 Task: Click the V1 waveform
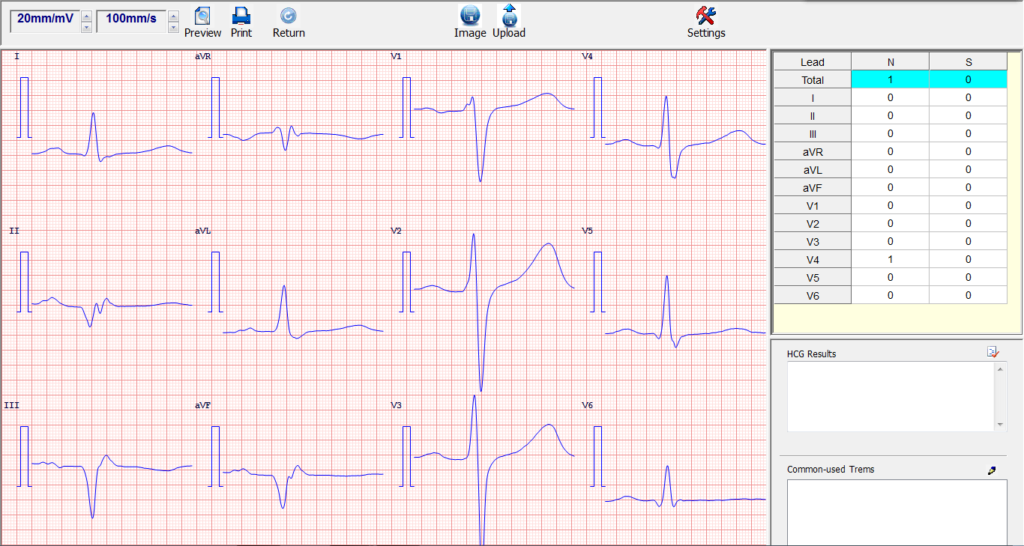click(494, 137)
